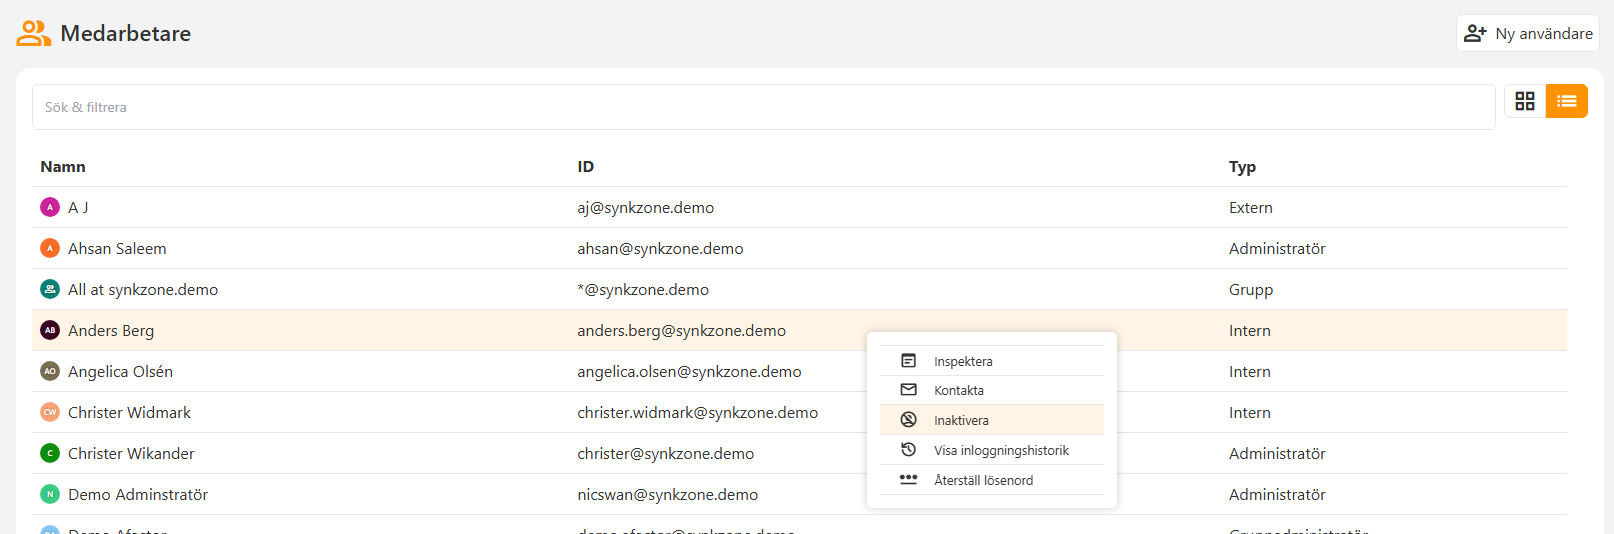The image size is (1614, 534).
Task: Click Angelica Olsén's AO avatar
Action: (50, 371)
